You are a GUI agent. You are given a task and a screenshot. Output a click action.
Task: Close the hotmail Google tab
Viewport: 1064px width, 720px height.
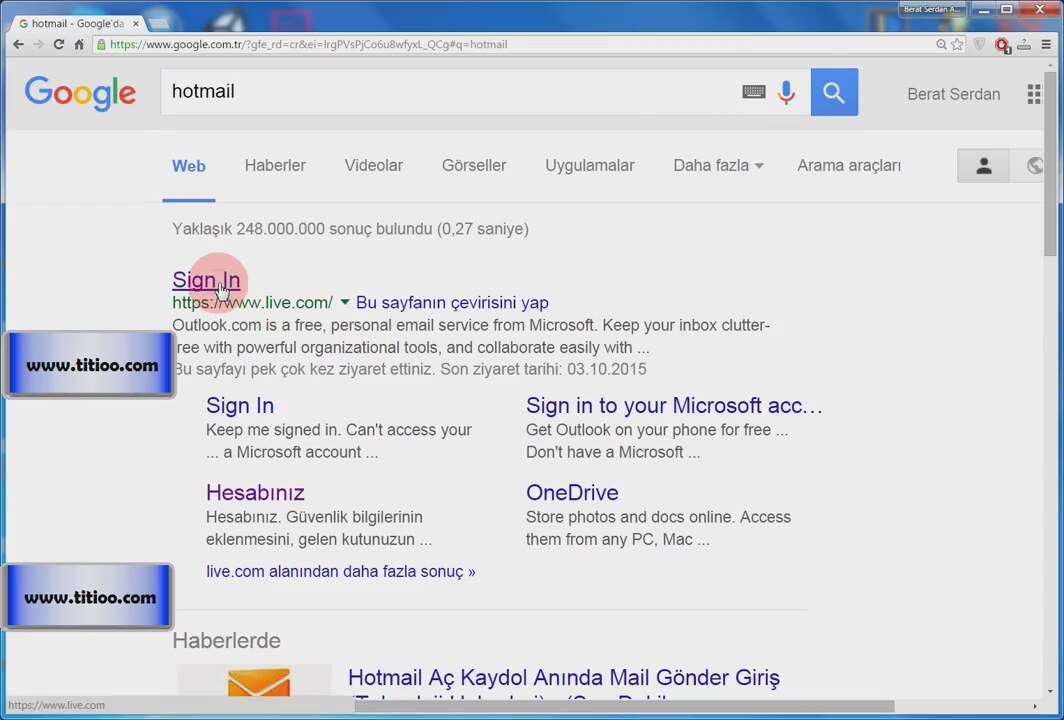(136, 23)
